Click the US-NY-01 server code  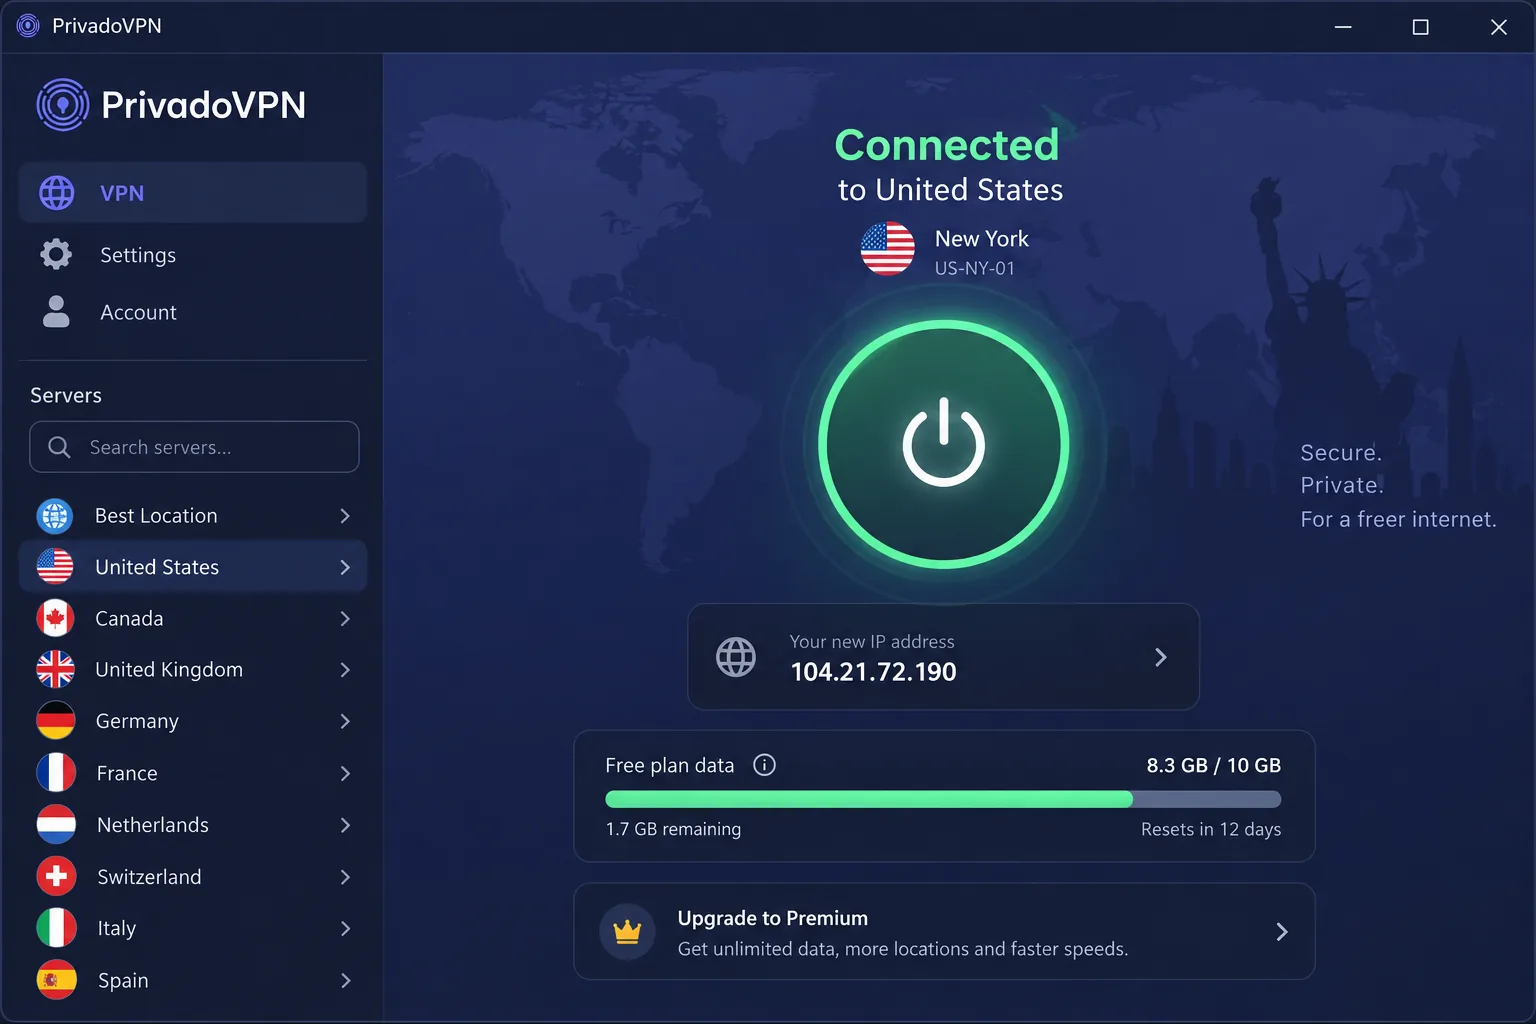click(x=975, y=268)
